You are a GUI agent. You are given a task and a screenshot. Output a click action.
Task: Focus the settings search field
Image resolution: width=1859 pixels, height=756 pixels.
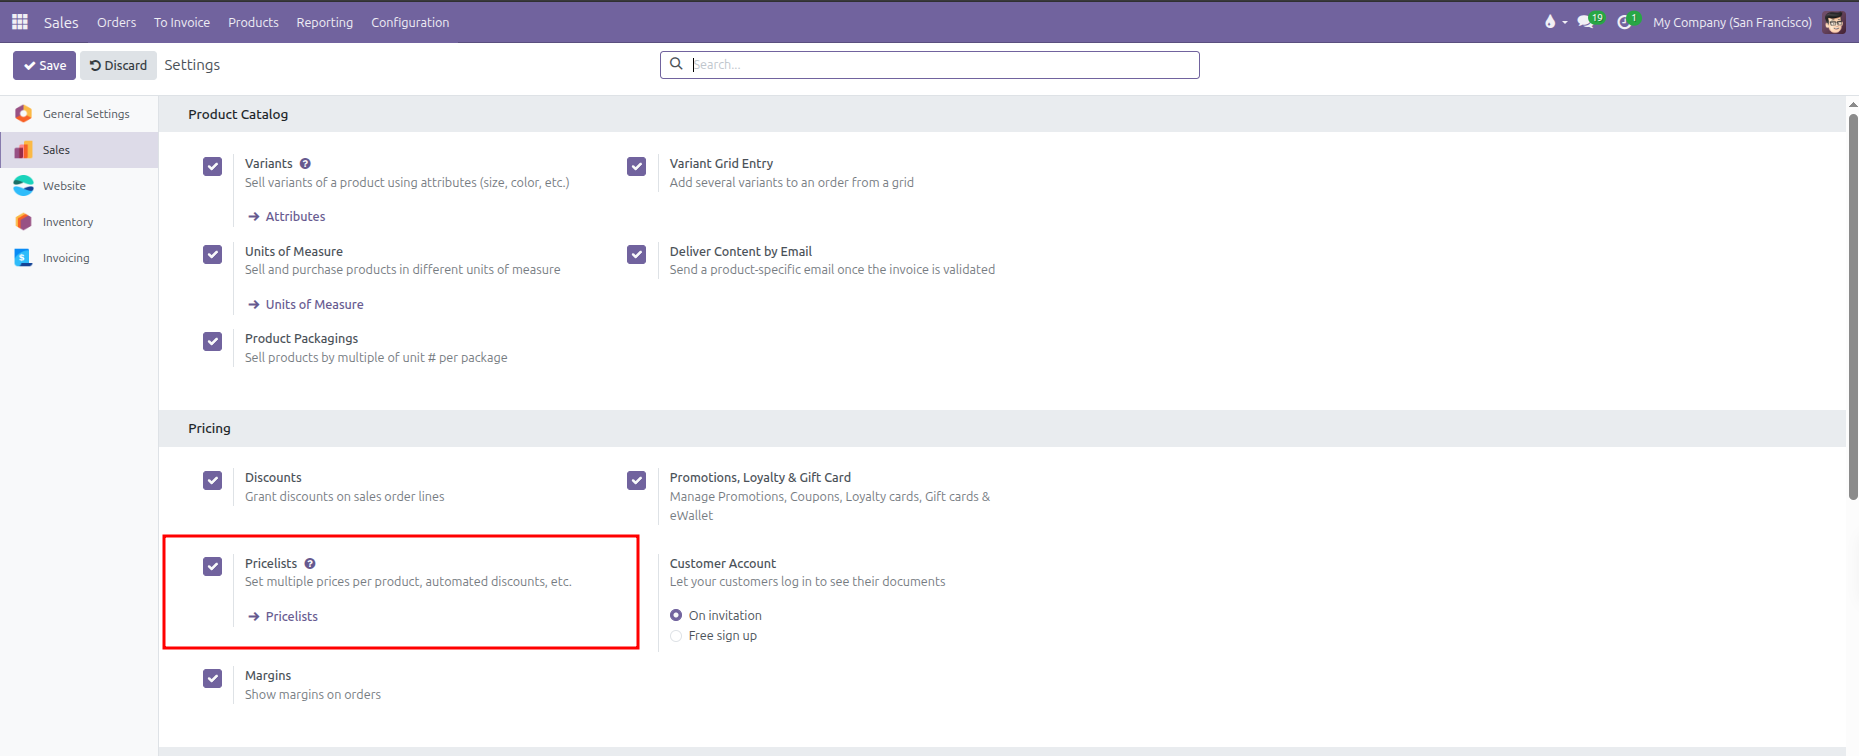[930, 65]
